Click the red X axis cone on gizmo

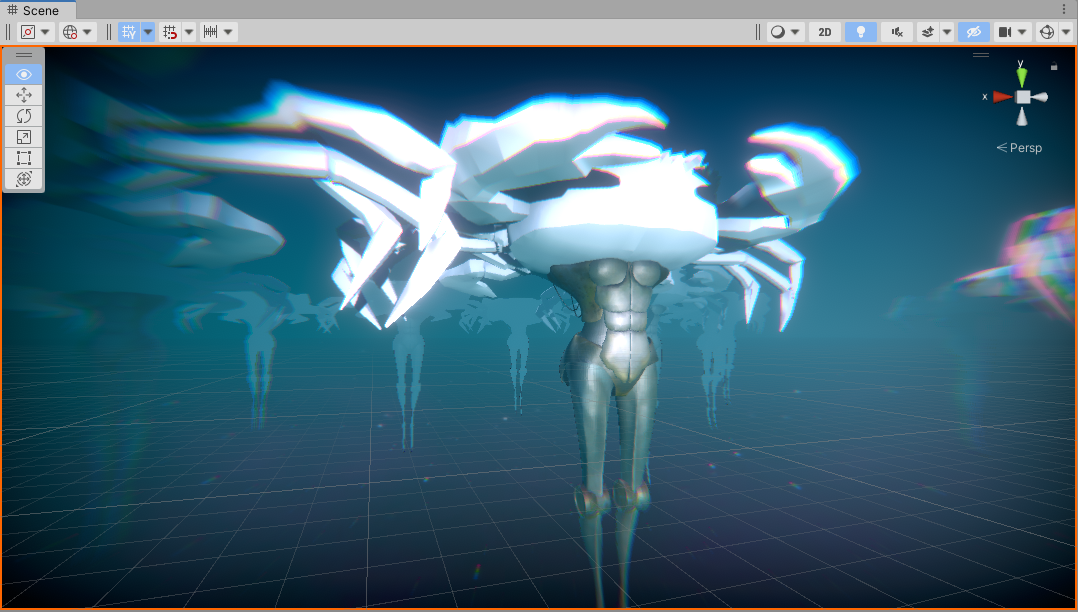click(x=1001, y=97)
